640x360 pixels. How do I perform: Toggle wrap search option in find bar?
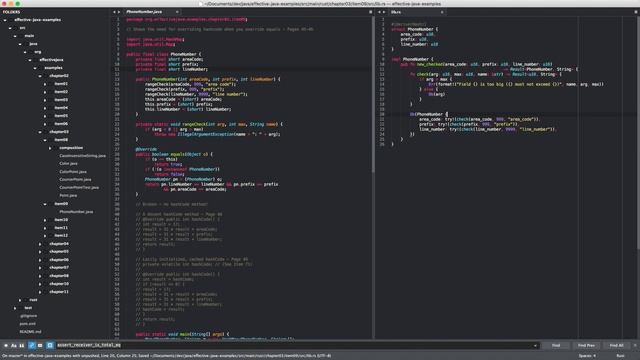click(x=31, y=345)
